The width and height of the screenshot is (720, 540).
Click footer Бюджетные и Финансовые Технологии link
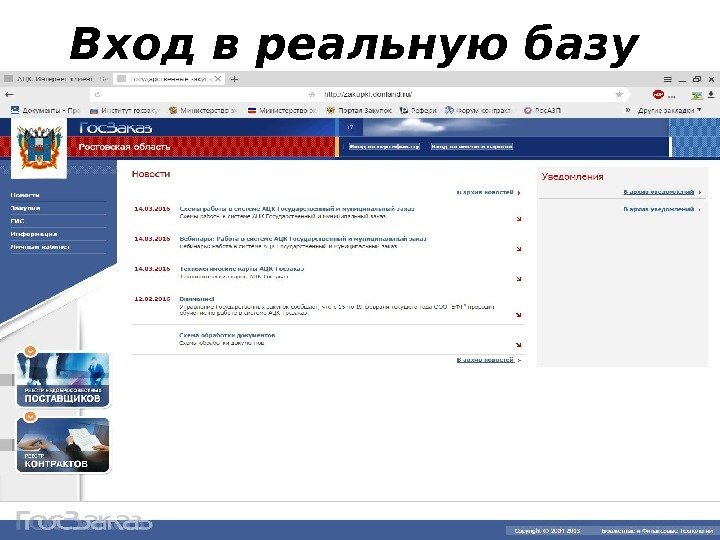point(657,530)
